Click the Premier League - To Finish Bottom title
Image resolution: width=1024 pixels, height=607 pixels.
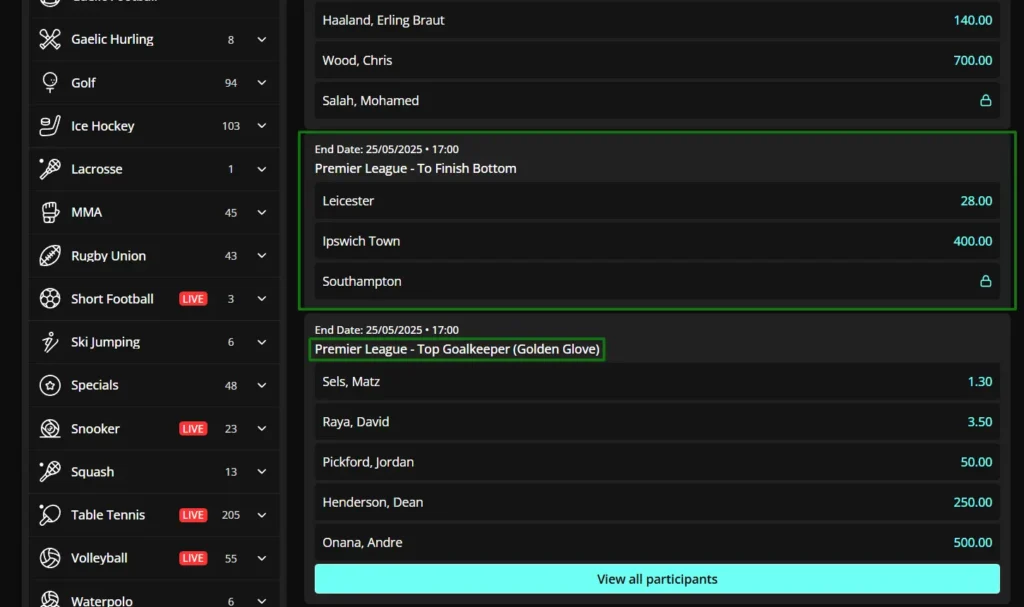pos(415,169)
